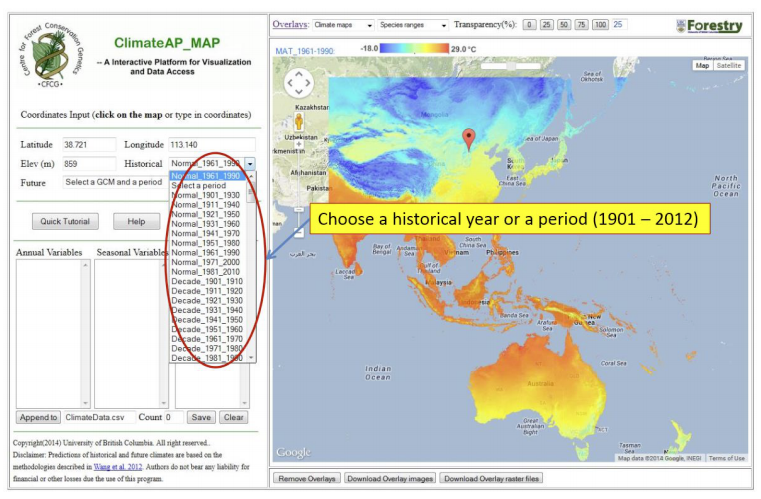
Task: Click the Latitude input field
Action: [89, 145]
